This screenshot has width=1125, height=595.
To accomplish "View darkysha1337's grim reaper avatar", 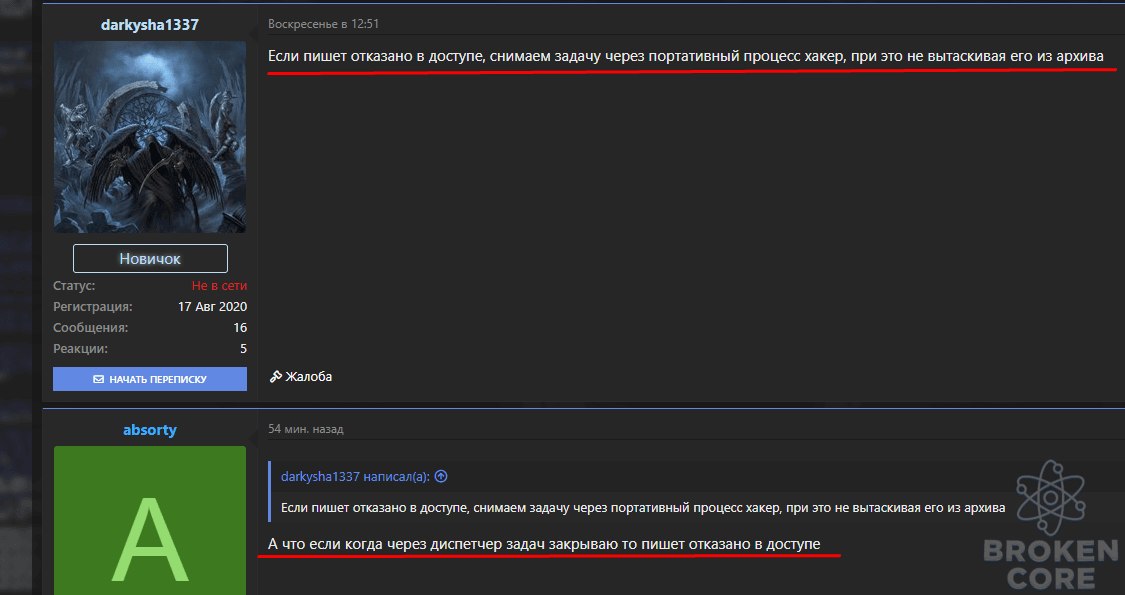I will 150,136.
